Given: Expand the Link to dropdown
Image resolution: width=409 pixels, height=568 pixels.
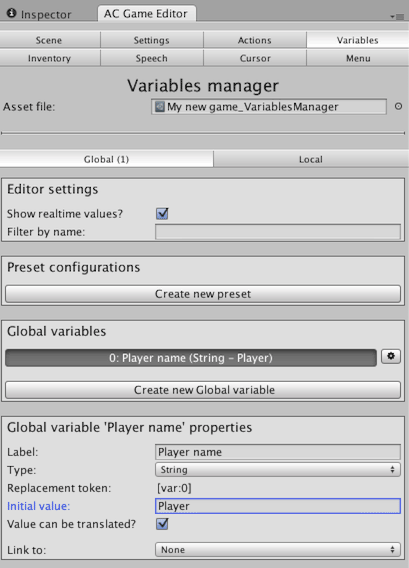Looking at the screenshot, I should (x=277, y=550).
